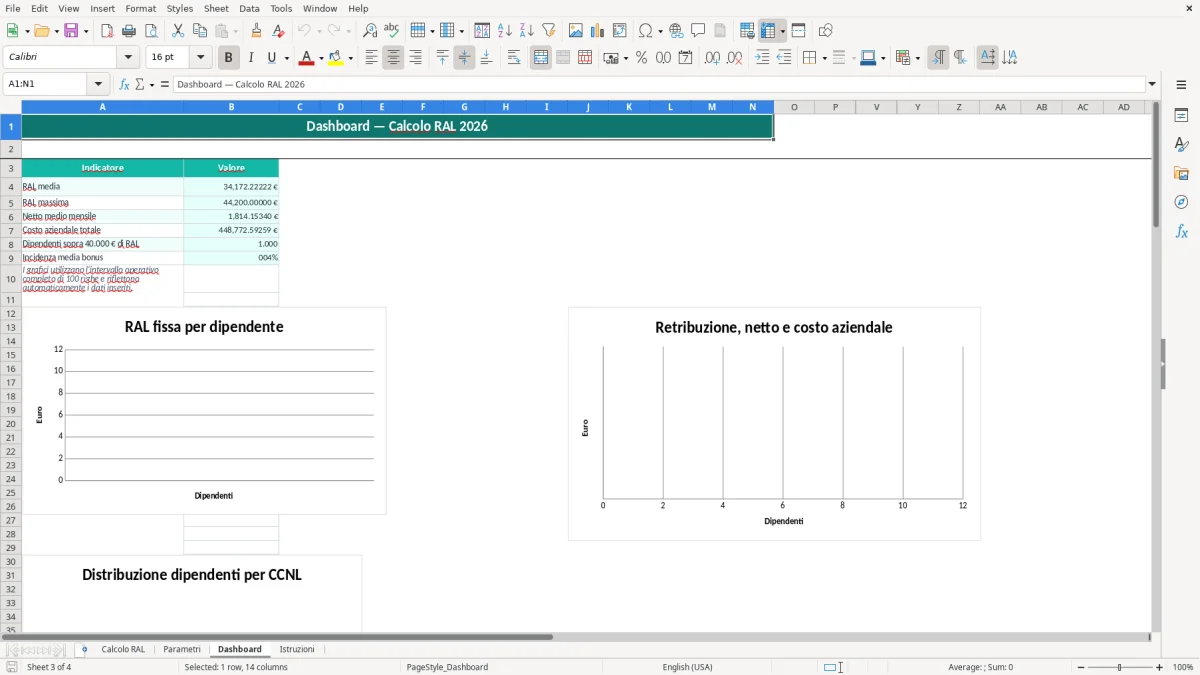Switch to the Istruzioni sheet tab

[297, 650]
